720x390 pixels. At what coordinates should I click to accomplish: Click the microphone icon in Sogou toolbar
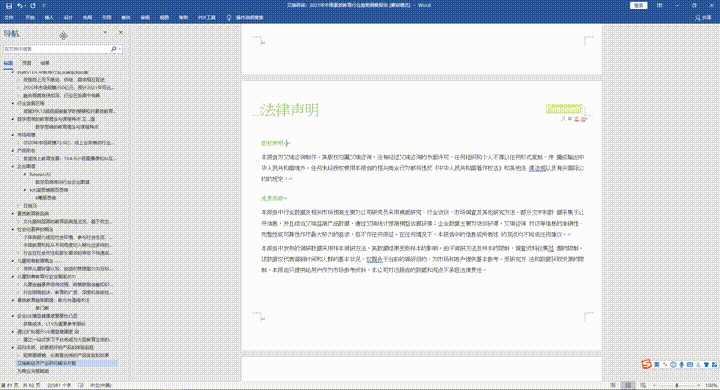681,365
